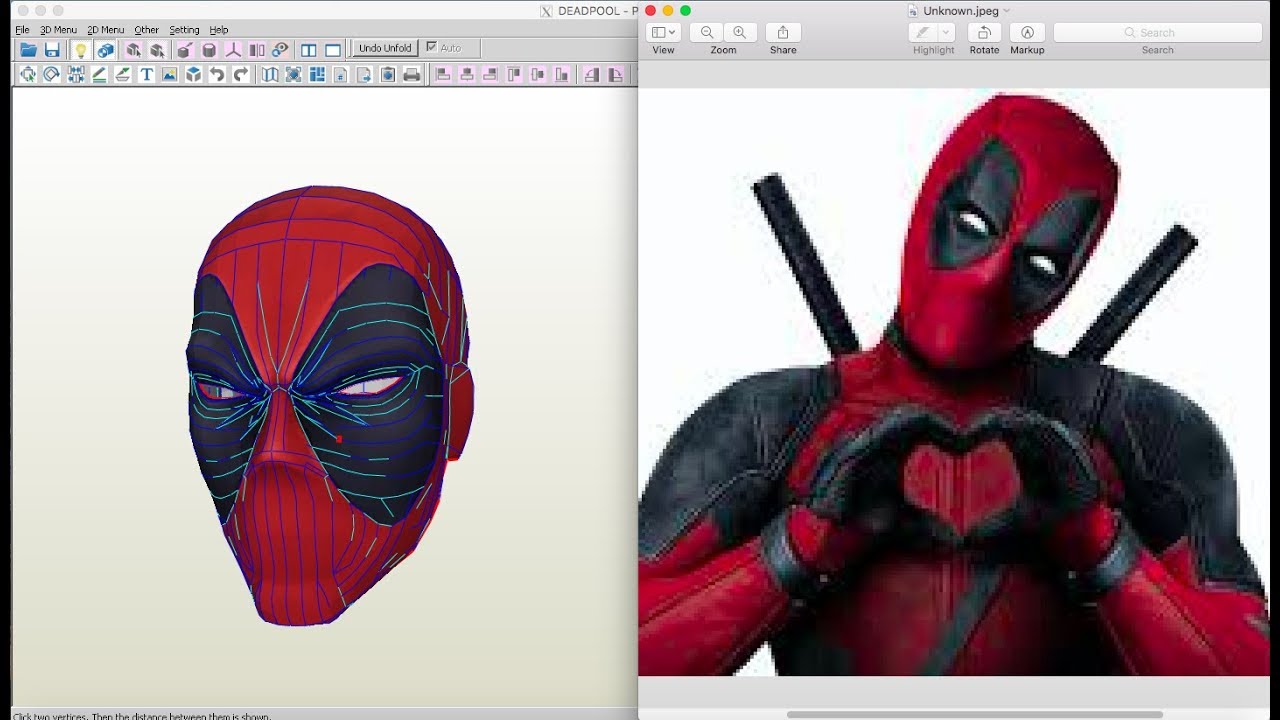Screen dimensions: 1280x720
Task: Click the second pink align icon
Action: coord(466,74)
